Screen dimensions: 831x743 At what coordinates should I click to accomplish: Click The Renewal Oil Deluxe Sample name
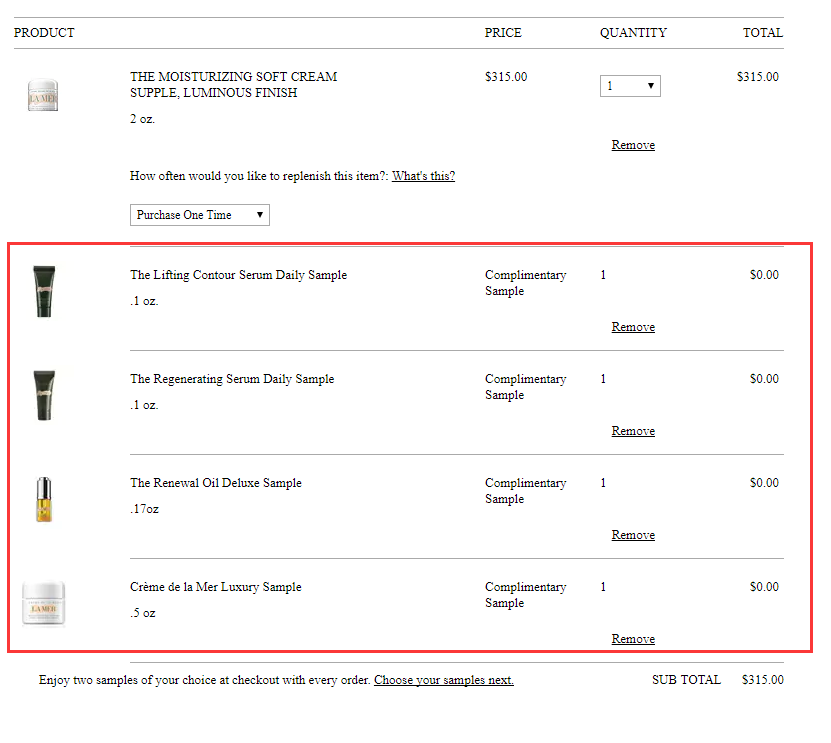click(x=216, y=483)
